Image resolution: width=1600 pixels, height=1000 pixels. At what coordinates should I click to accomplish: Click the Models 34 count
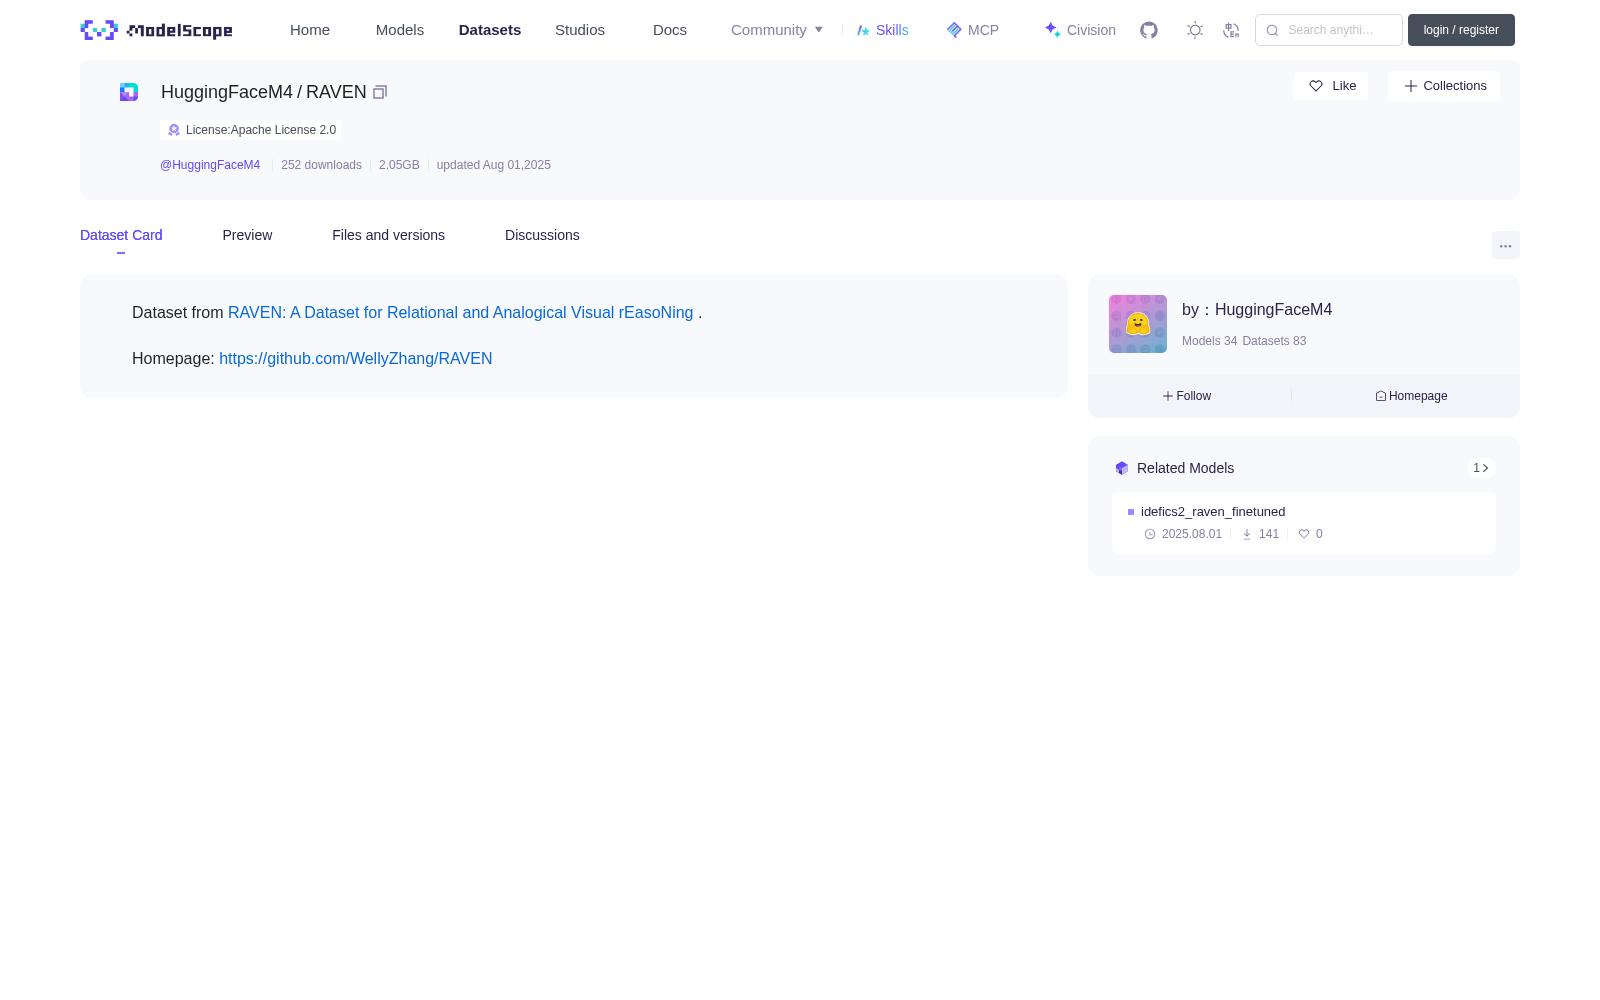click(1209, 341)
